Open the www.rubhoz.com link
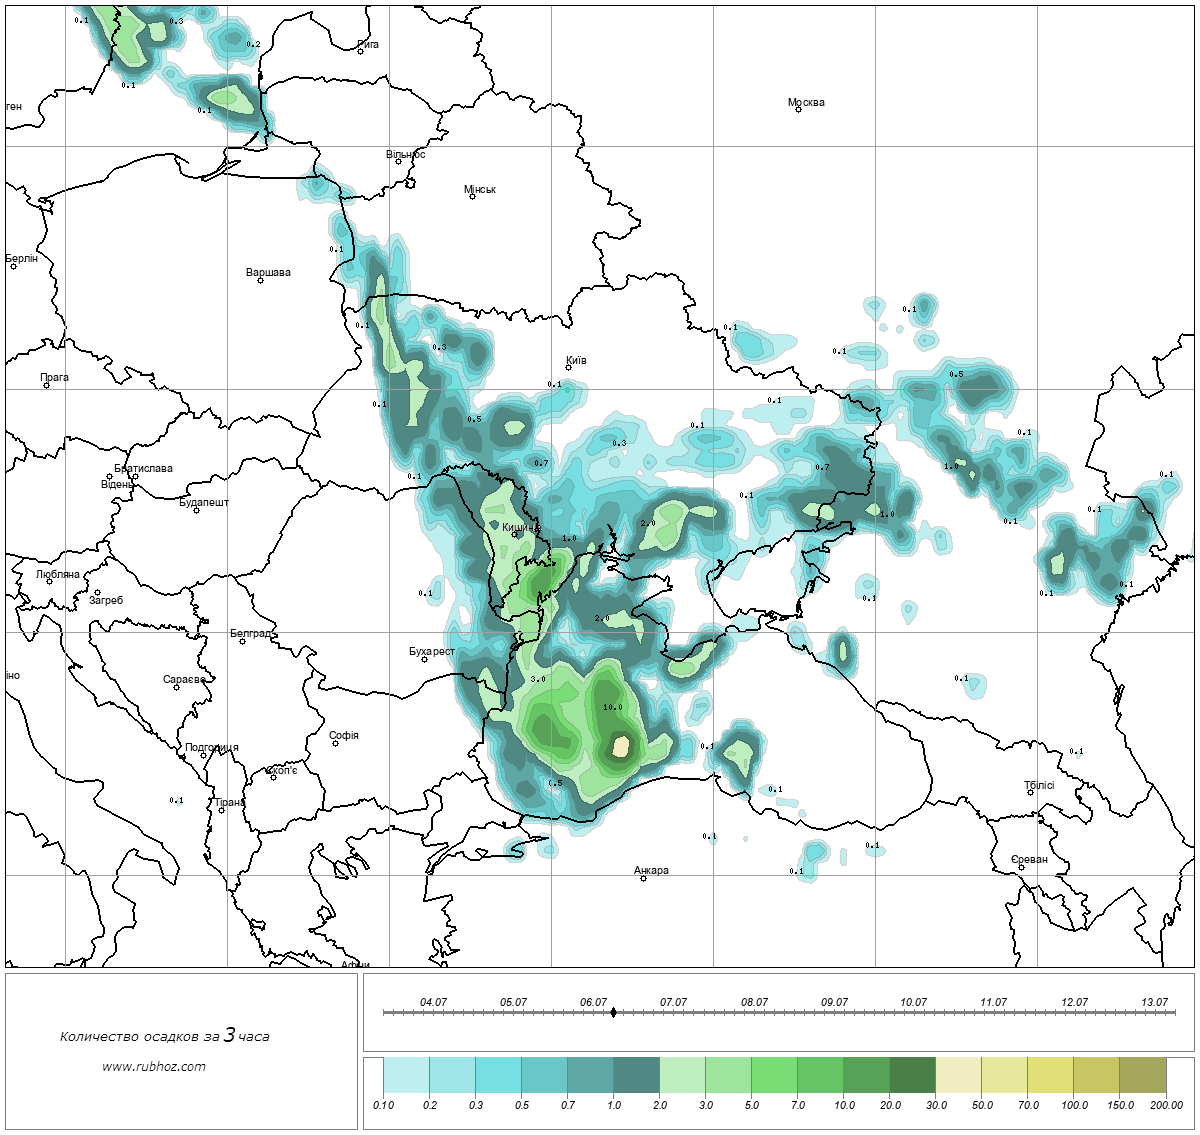This screenshot has height=1135, width=1200. [154, 1067]
